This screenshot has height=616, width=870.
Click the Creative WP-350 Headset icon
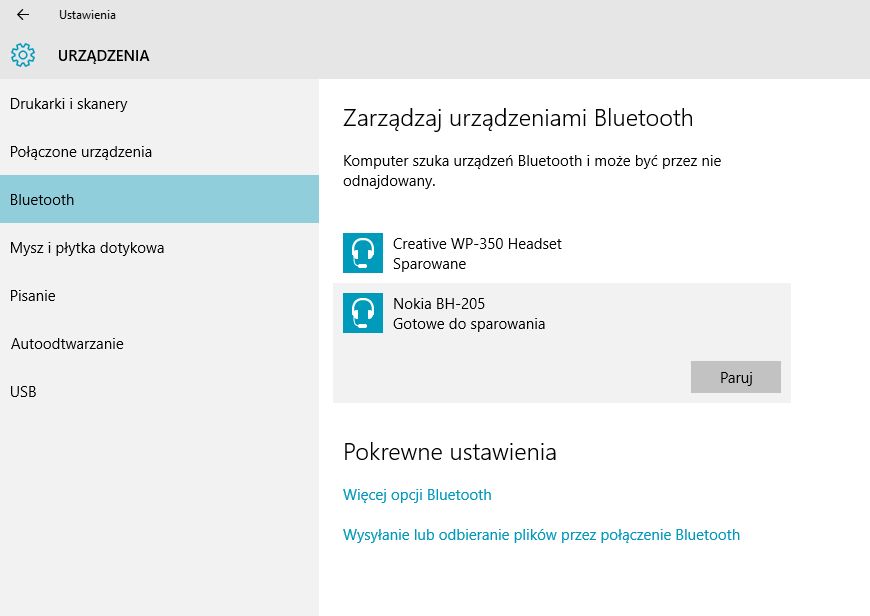363,253
